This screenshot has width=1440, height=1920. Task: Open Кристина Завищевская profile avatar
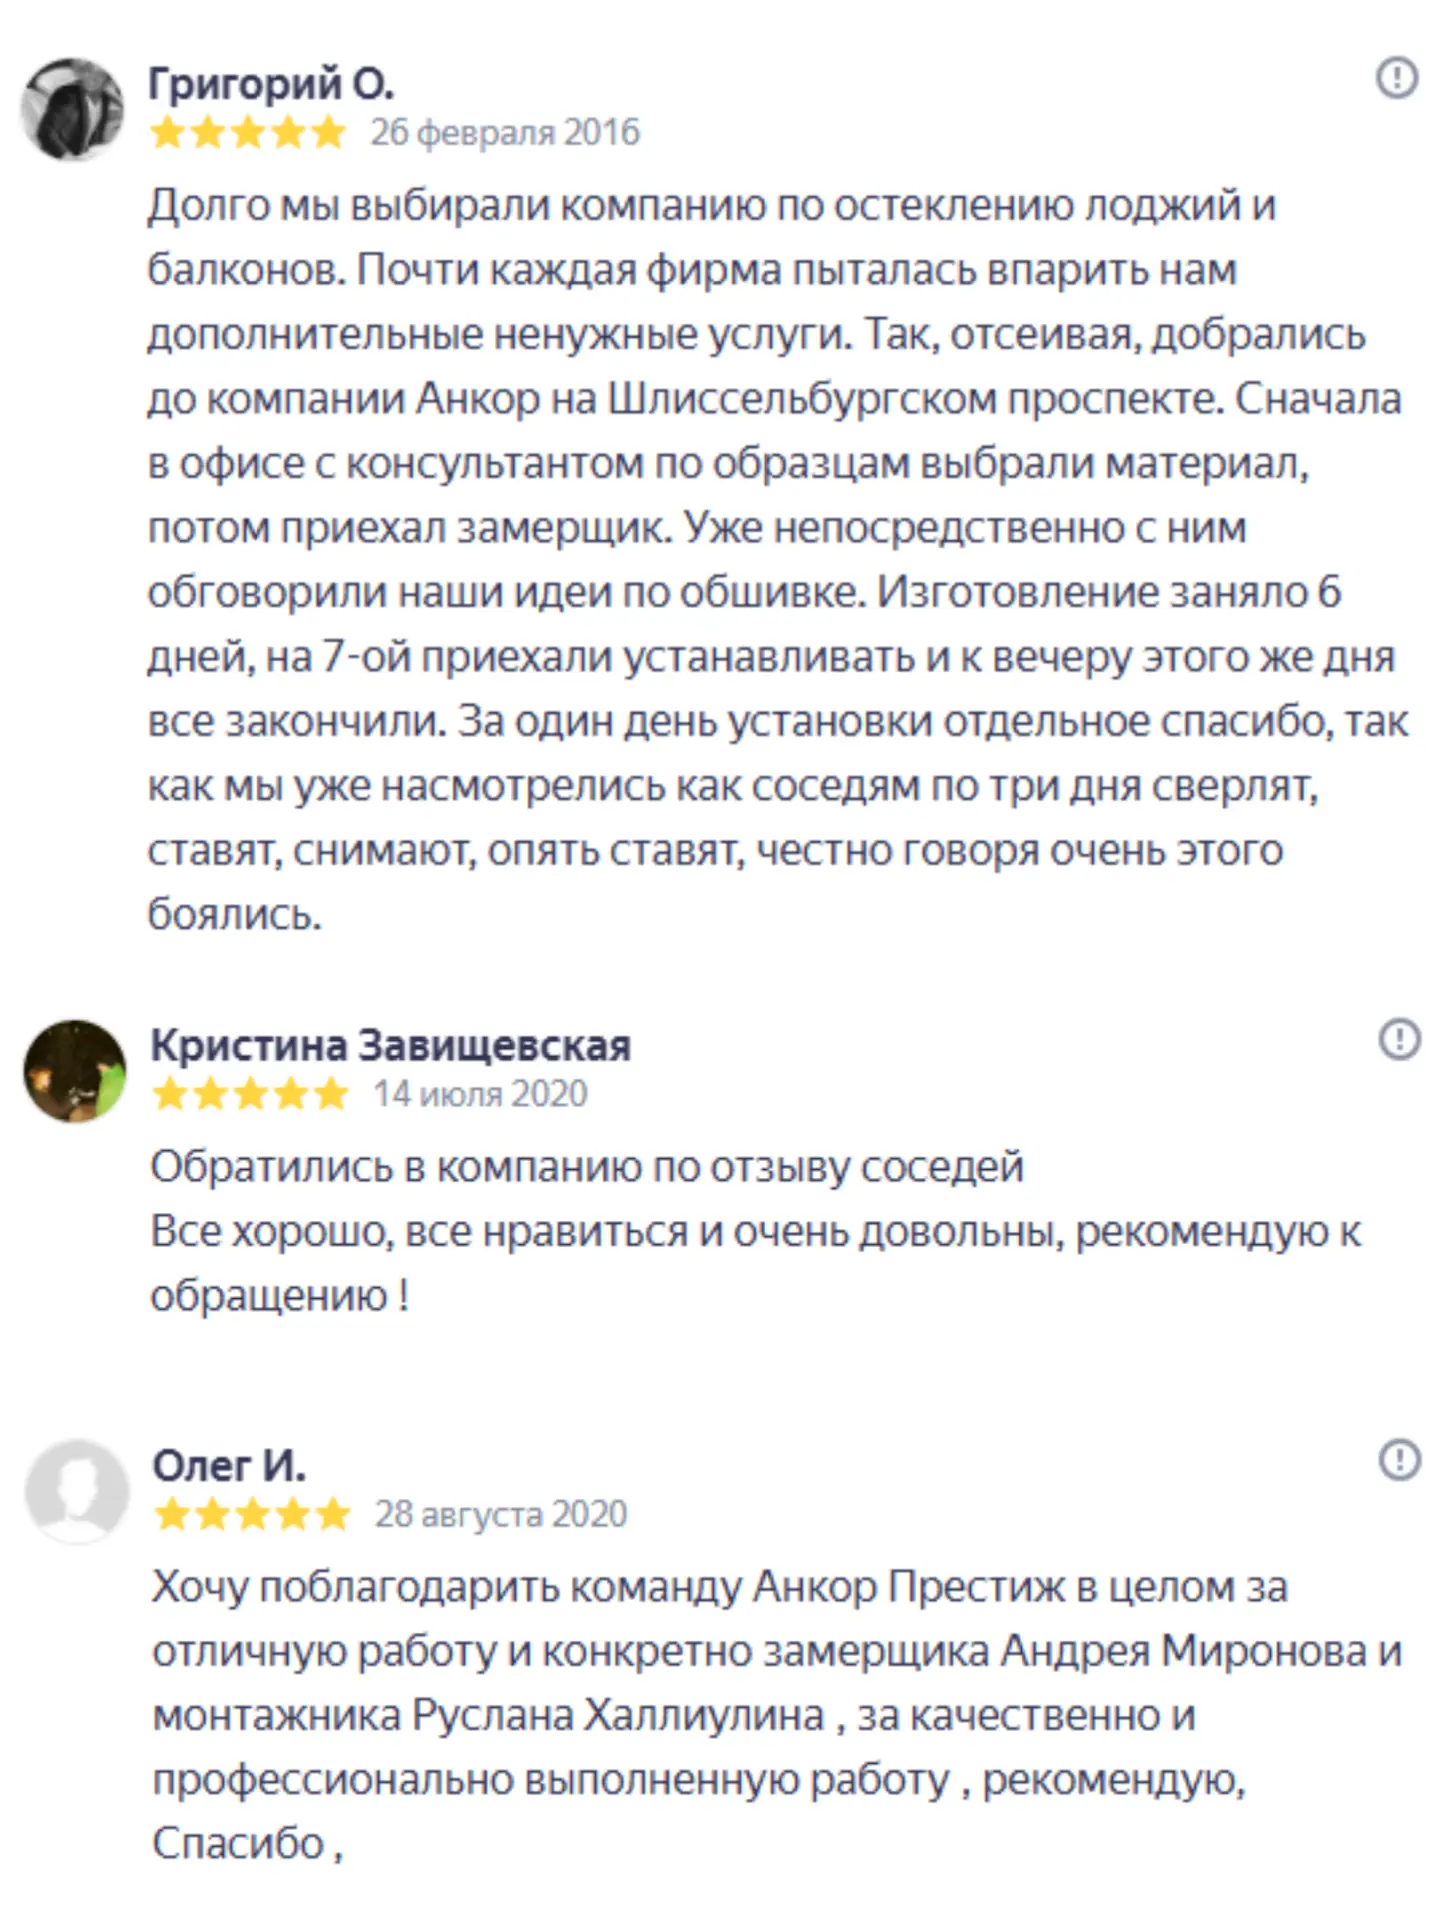[75, 1070]
